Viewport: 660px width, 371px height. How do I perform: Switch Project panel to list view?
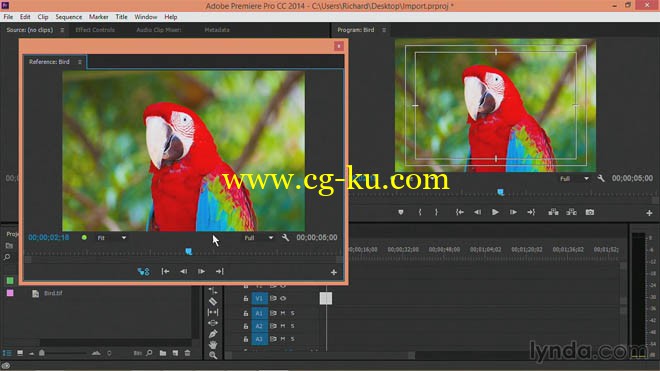pyautogui.click(x=7, y=353)
